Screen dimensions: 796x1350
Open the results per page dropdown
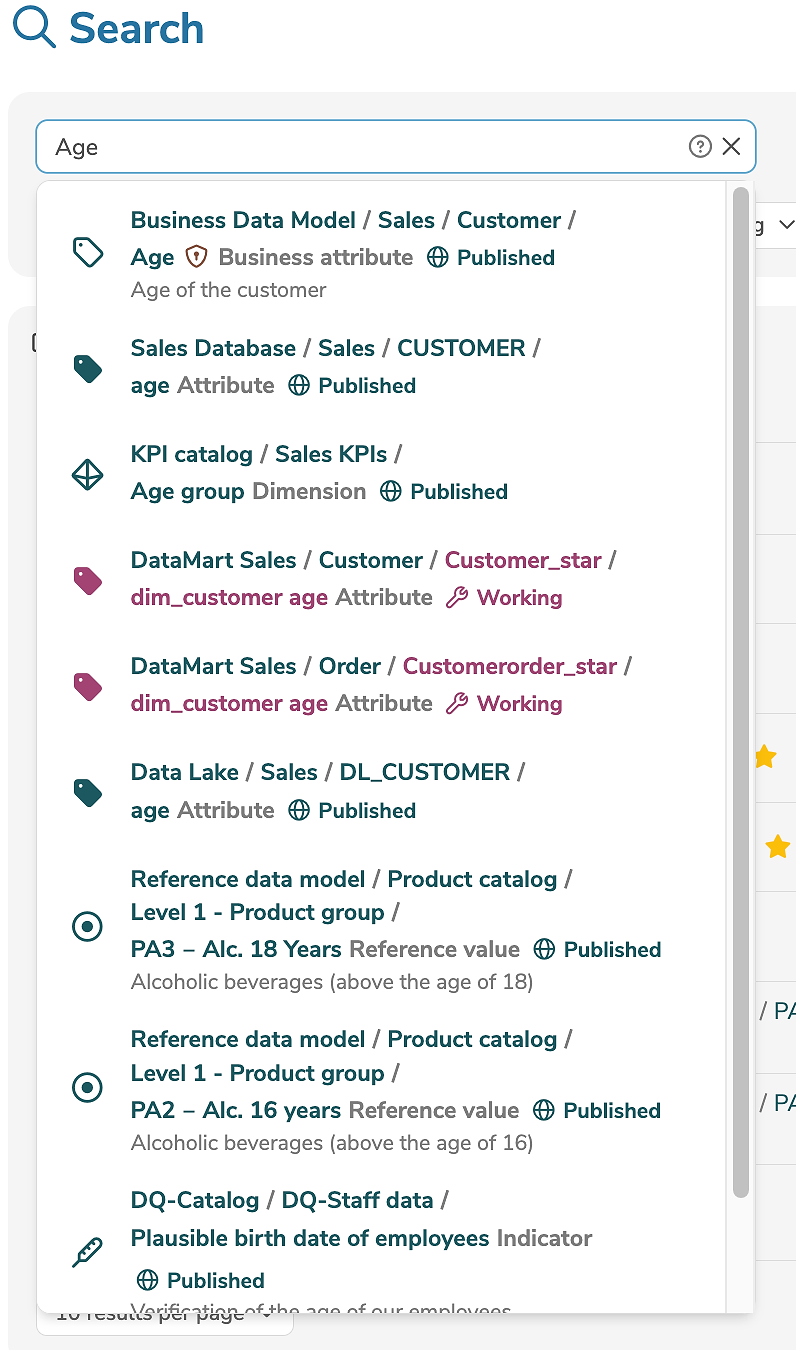[164, 1312]
